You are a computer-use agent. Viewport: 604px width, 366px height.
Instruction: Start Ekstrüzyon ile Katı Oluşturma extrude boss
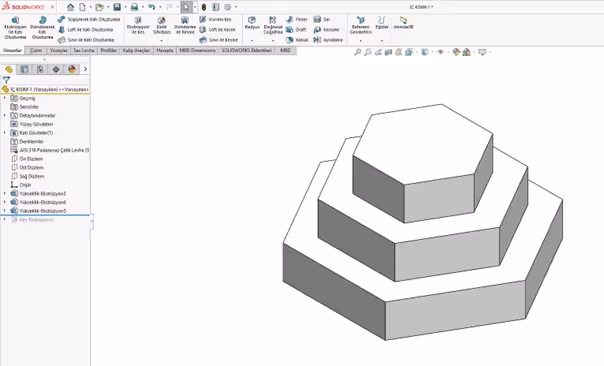tap(15, 28)
